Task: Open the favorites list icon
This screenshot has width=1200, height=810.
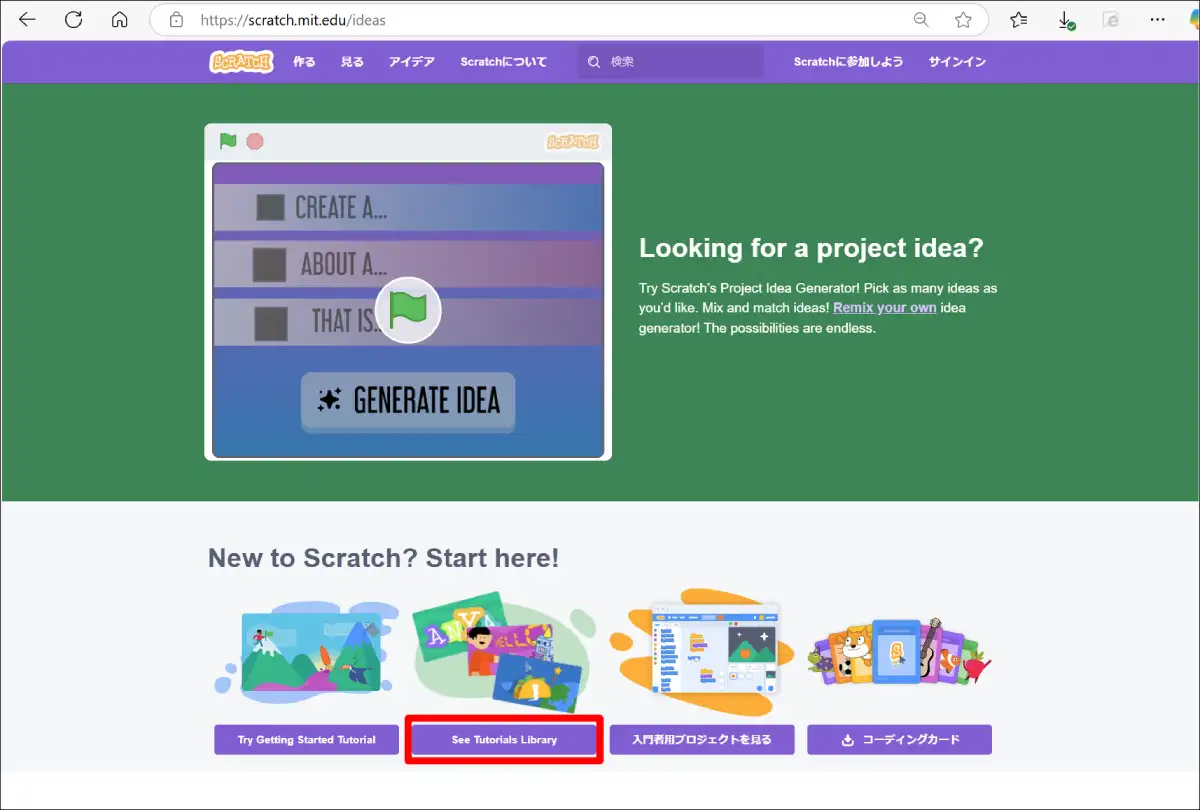Action: pos(1018,20)
